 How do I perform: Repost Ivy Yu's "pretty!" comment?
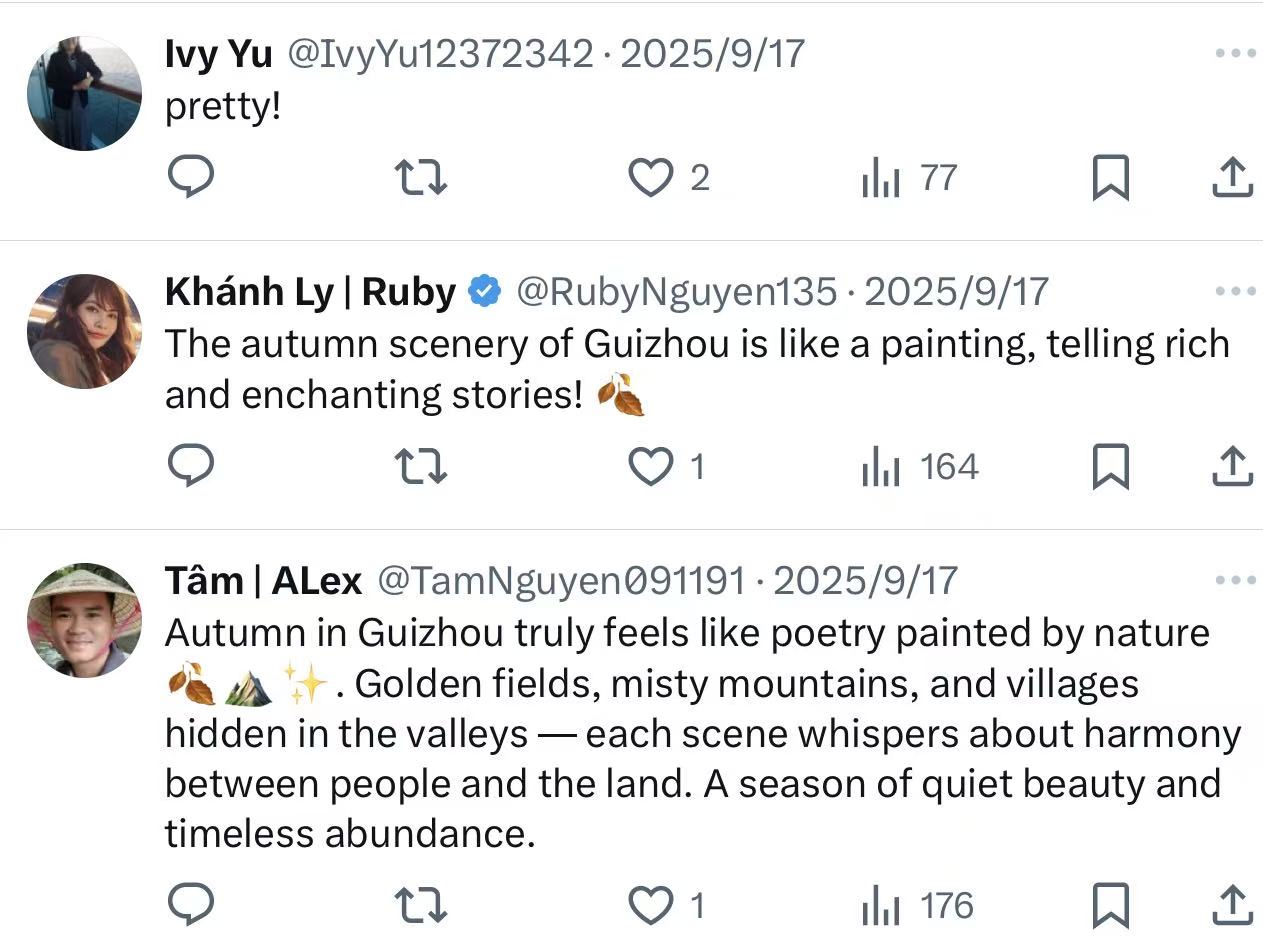pyautogui.click(x=421, y=178)
